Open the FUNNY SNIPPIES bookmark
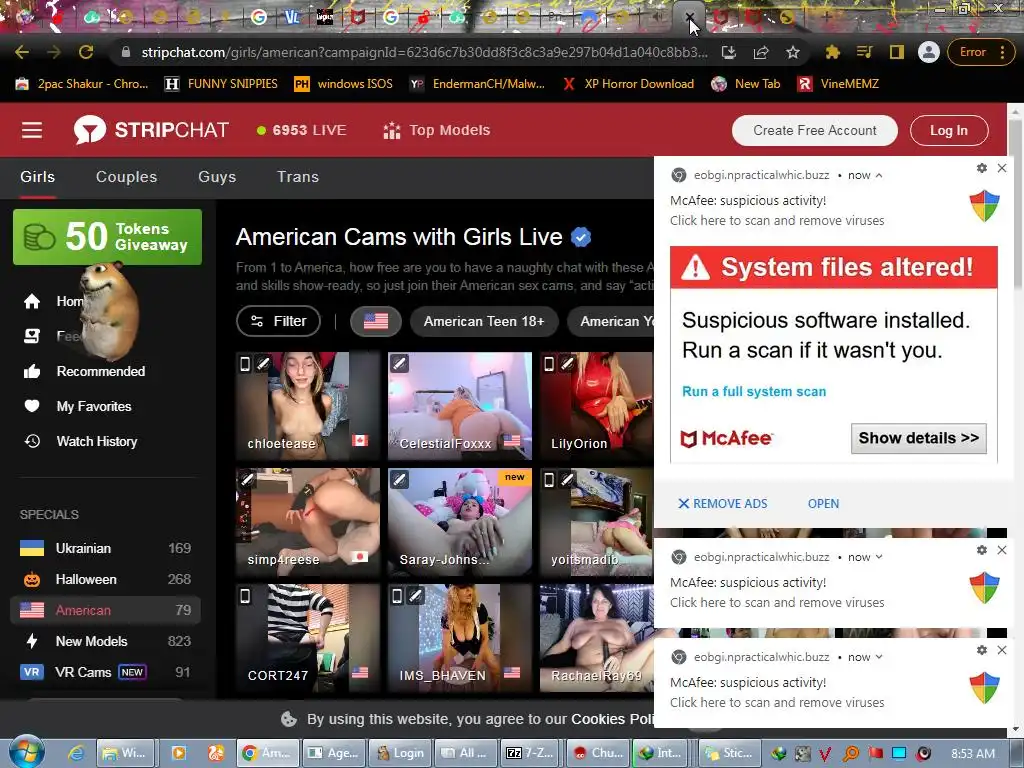 coord(221,84)
